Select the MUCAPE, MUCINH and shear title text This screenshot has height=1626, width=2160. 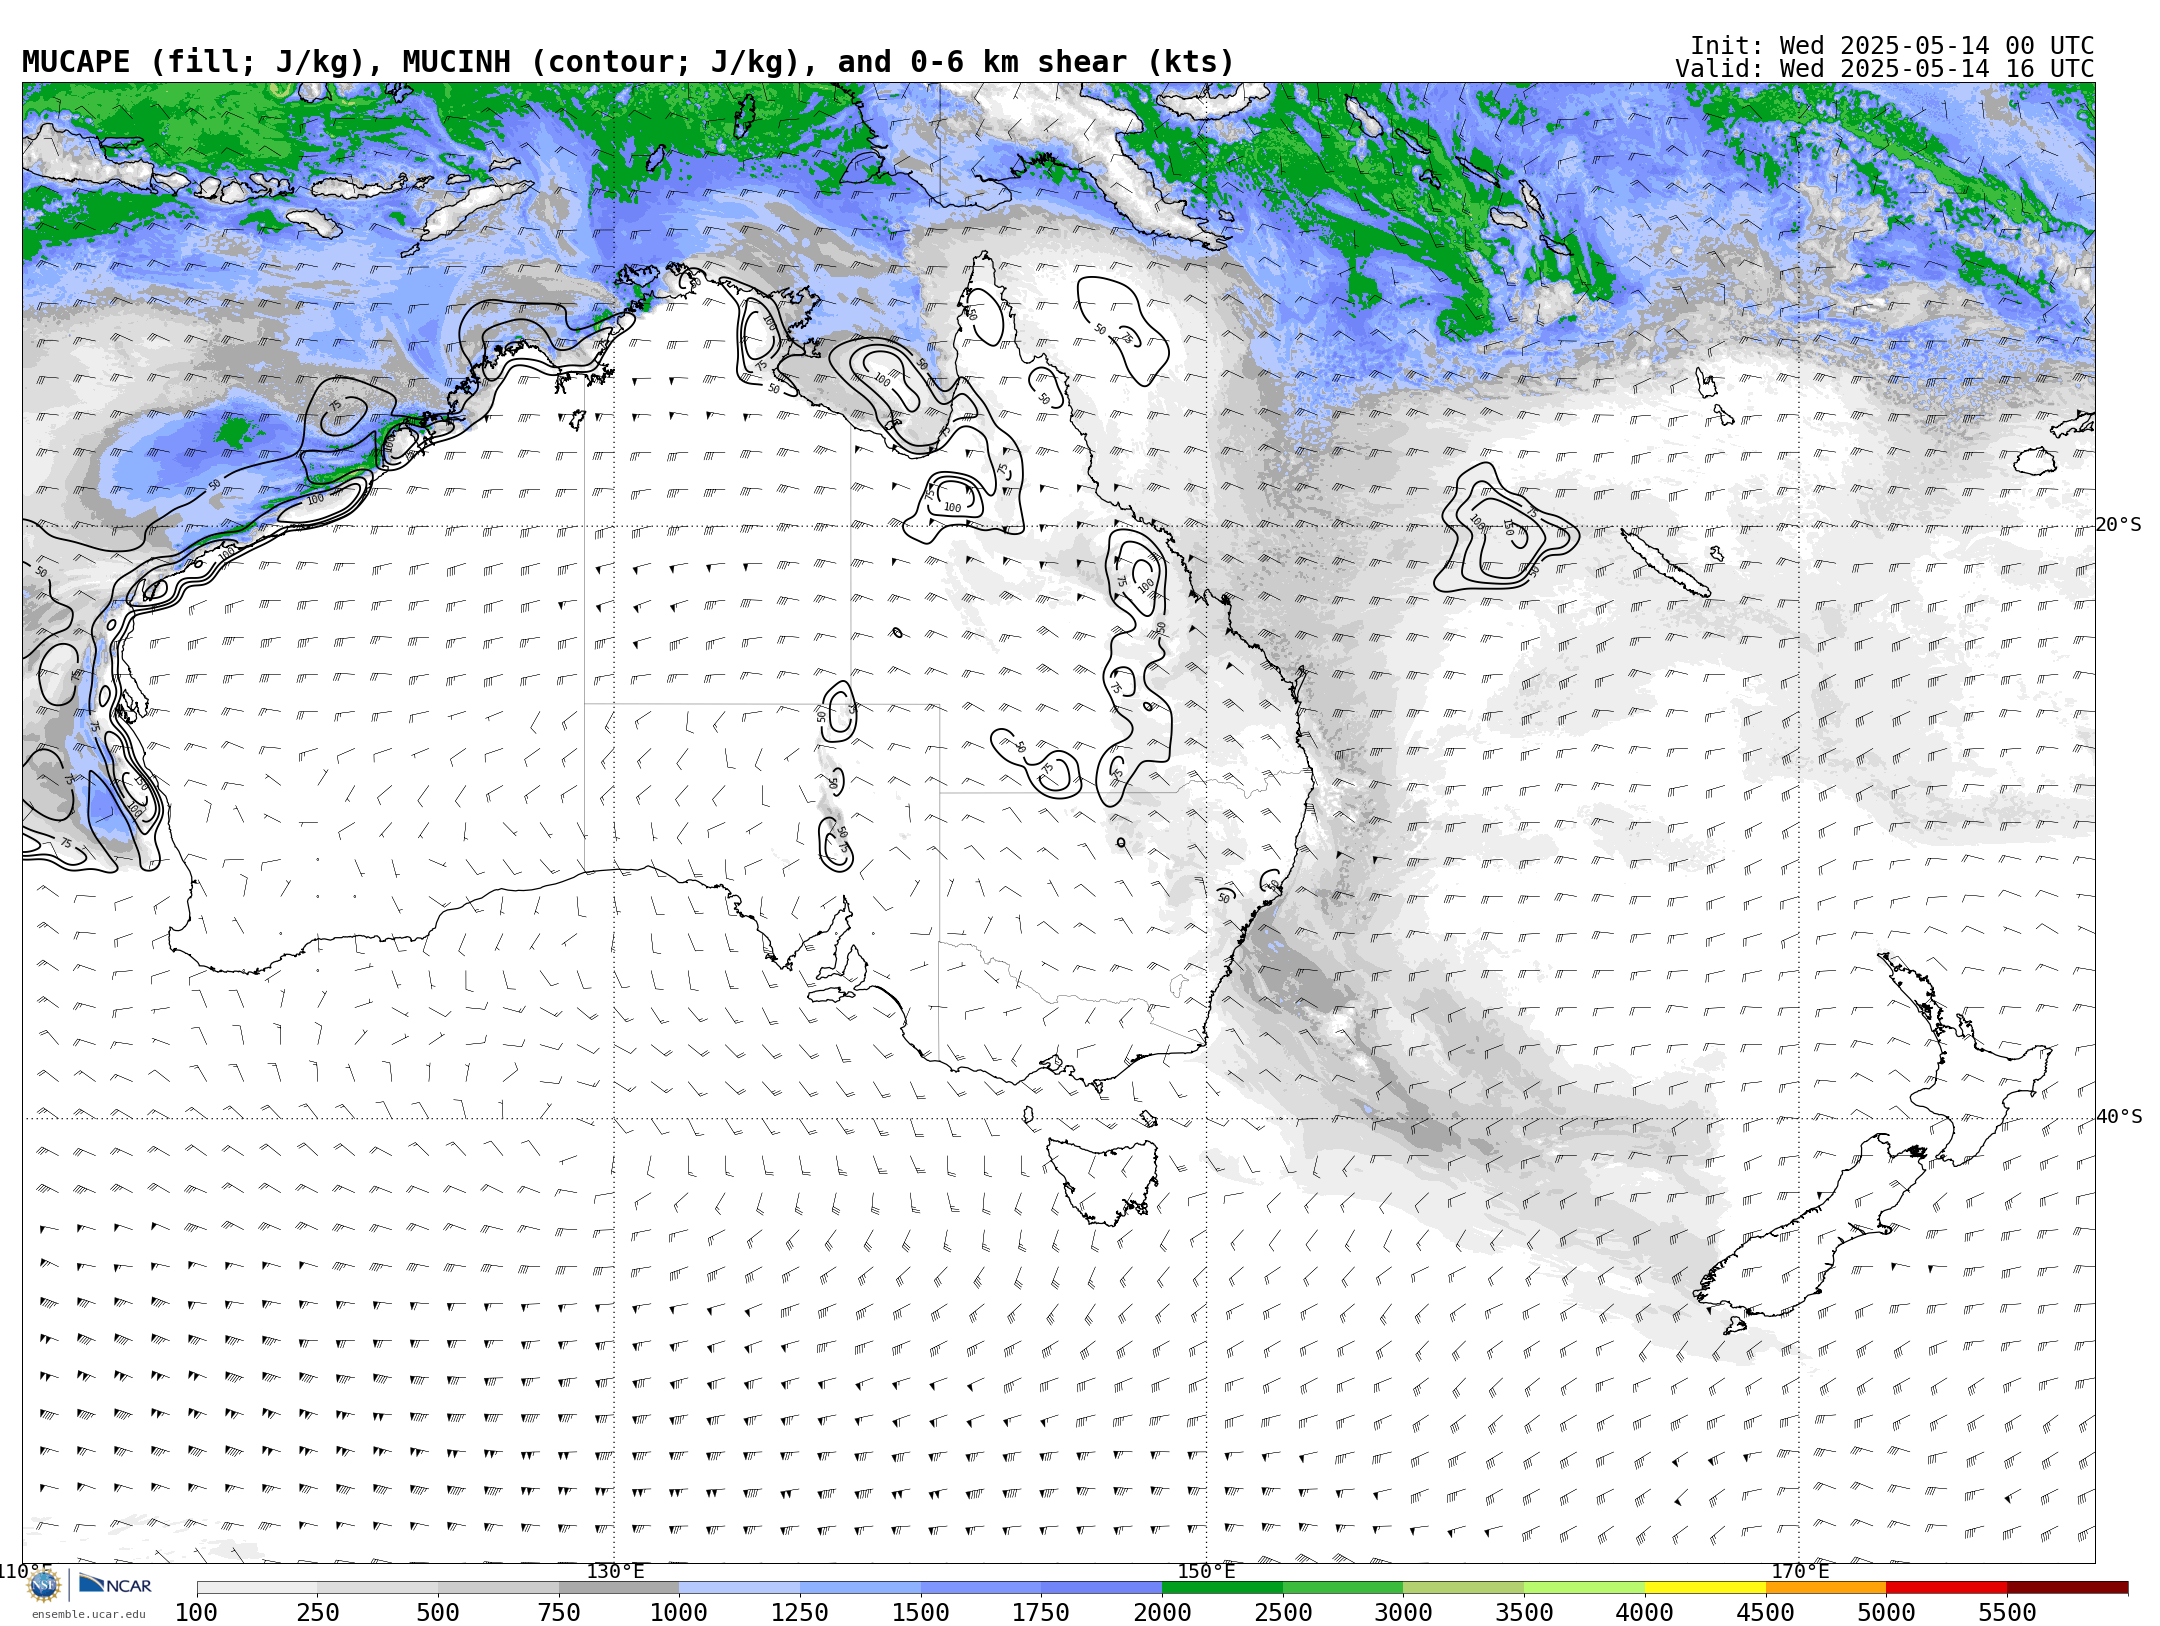click(x=628, y=62)
